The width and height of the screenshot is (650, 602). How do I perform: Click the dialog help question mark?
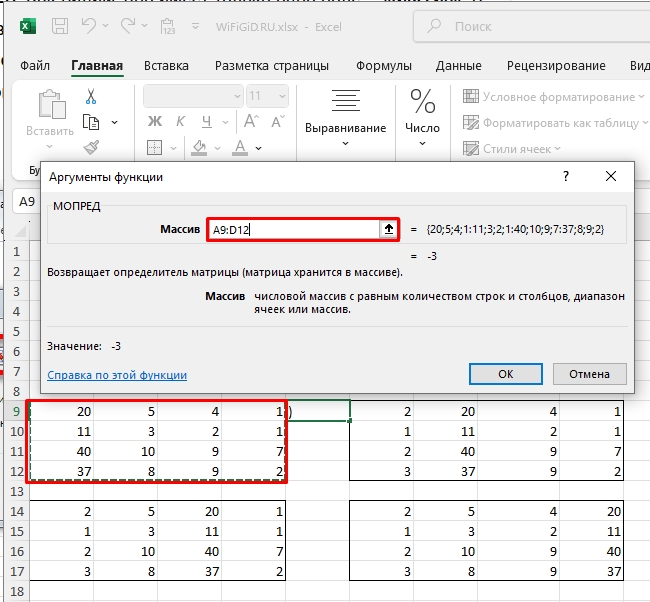pos(566,177)
